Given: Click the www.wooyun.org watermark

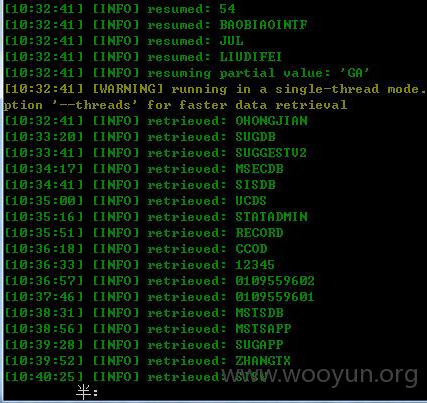Looking at the screenshot, I should (x=320, y=375).
